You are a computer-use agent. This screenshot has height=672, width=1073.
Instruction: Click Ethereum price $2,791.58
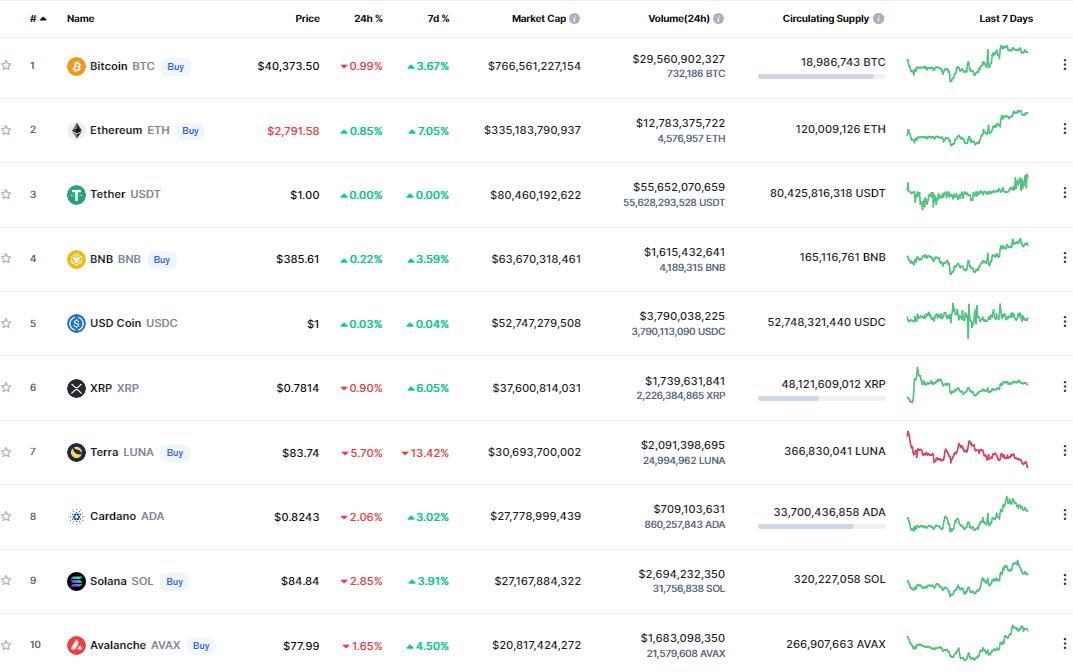[x=293, y=131]
